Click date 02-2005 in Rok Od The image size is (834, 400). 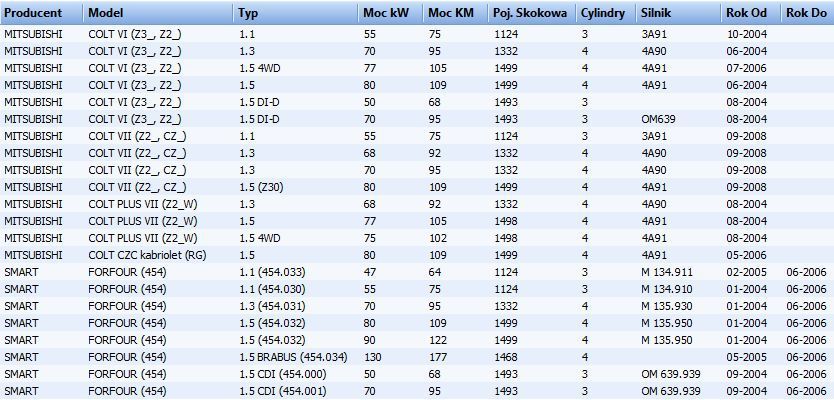pyautogui.click(x=746, y=272)
